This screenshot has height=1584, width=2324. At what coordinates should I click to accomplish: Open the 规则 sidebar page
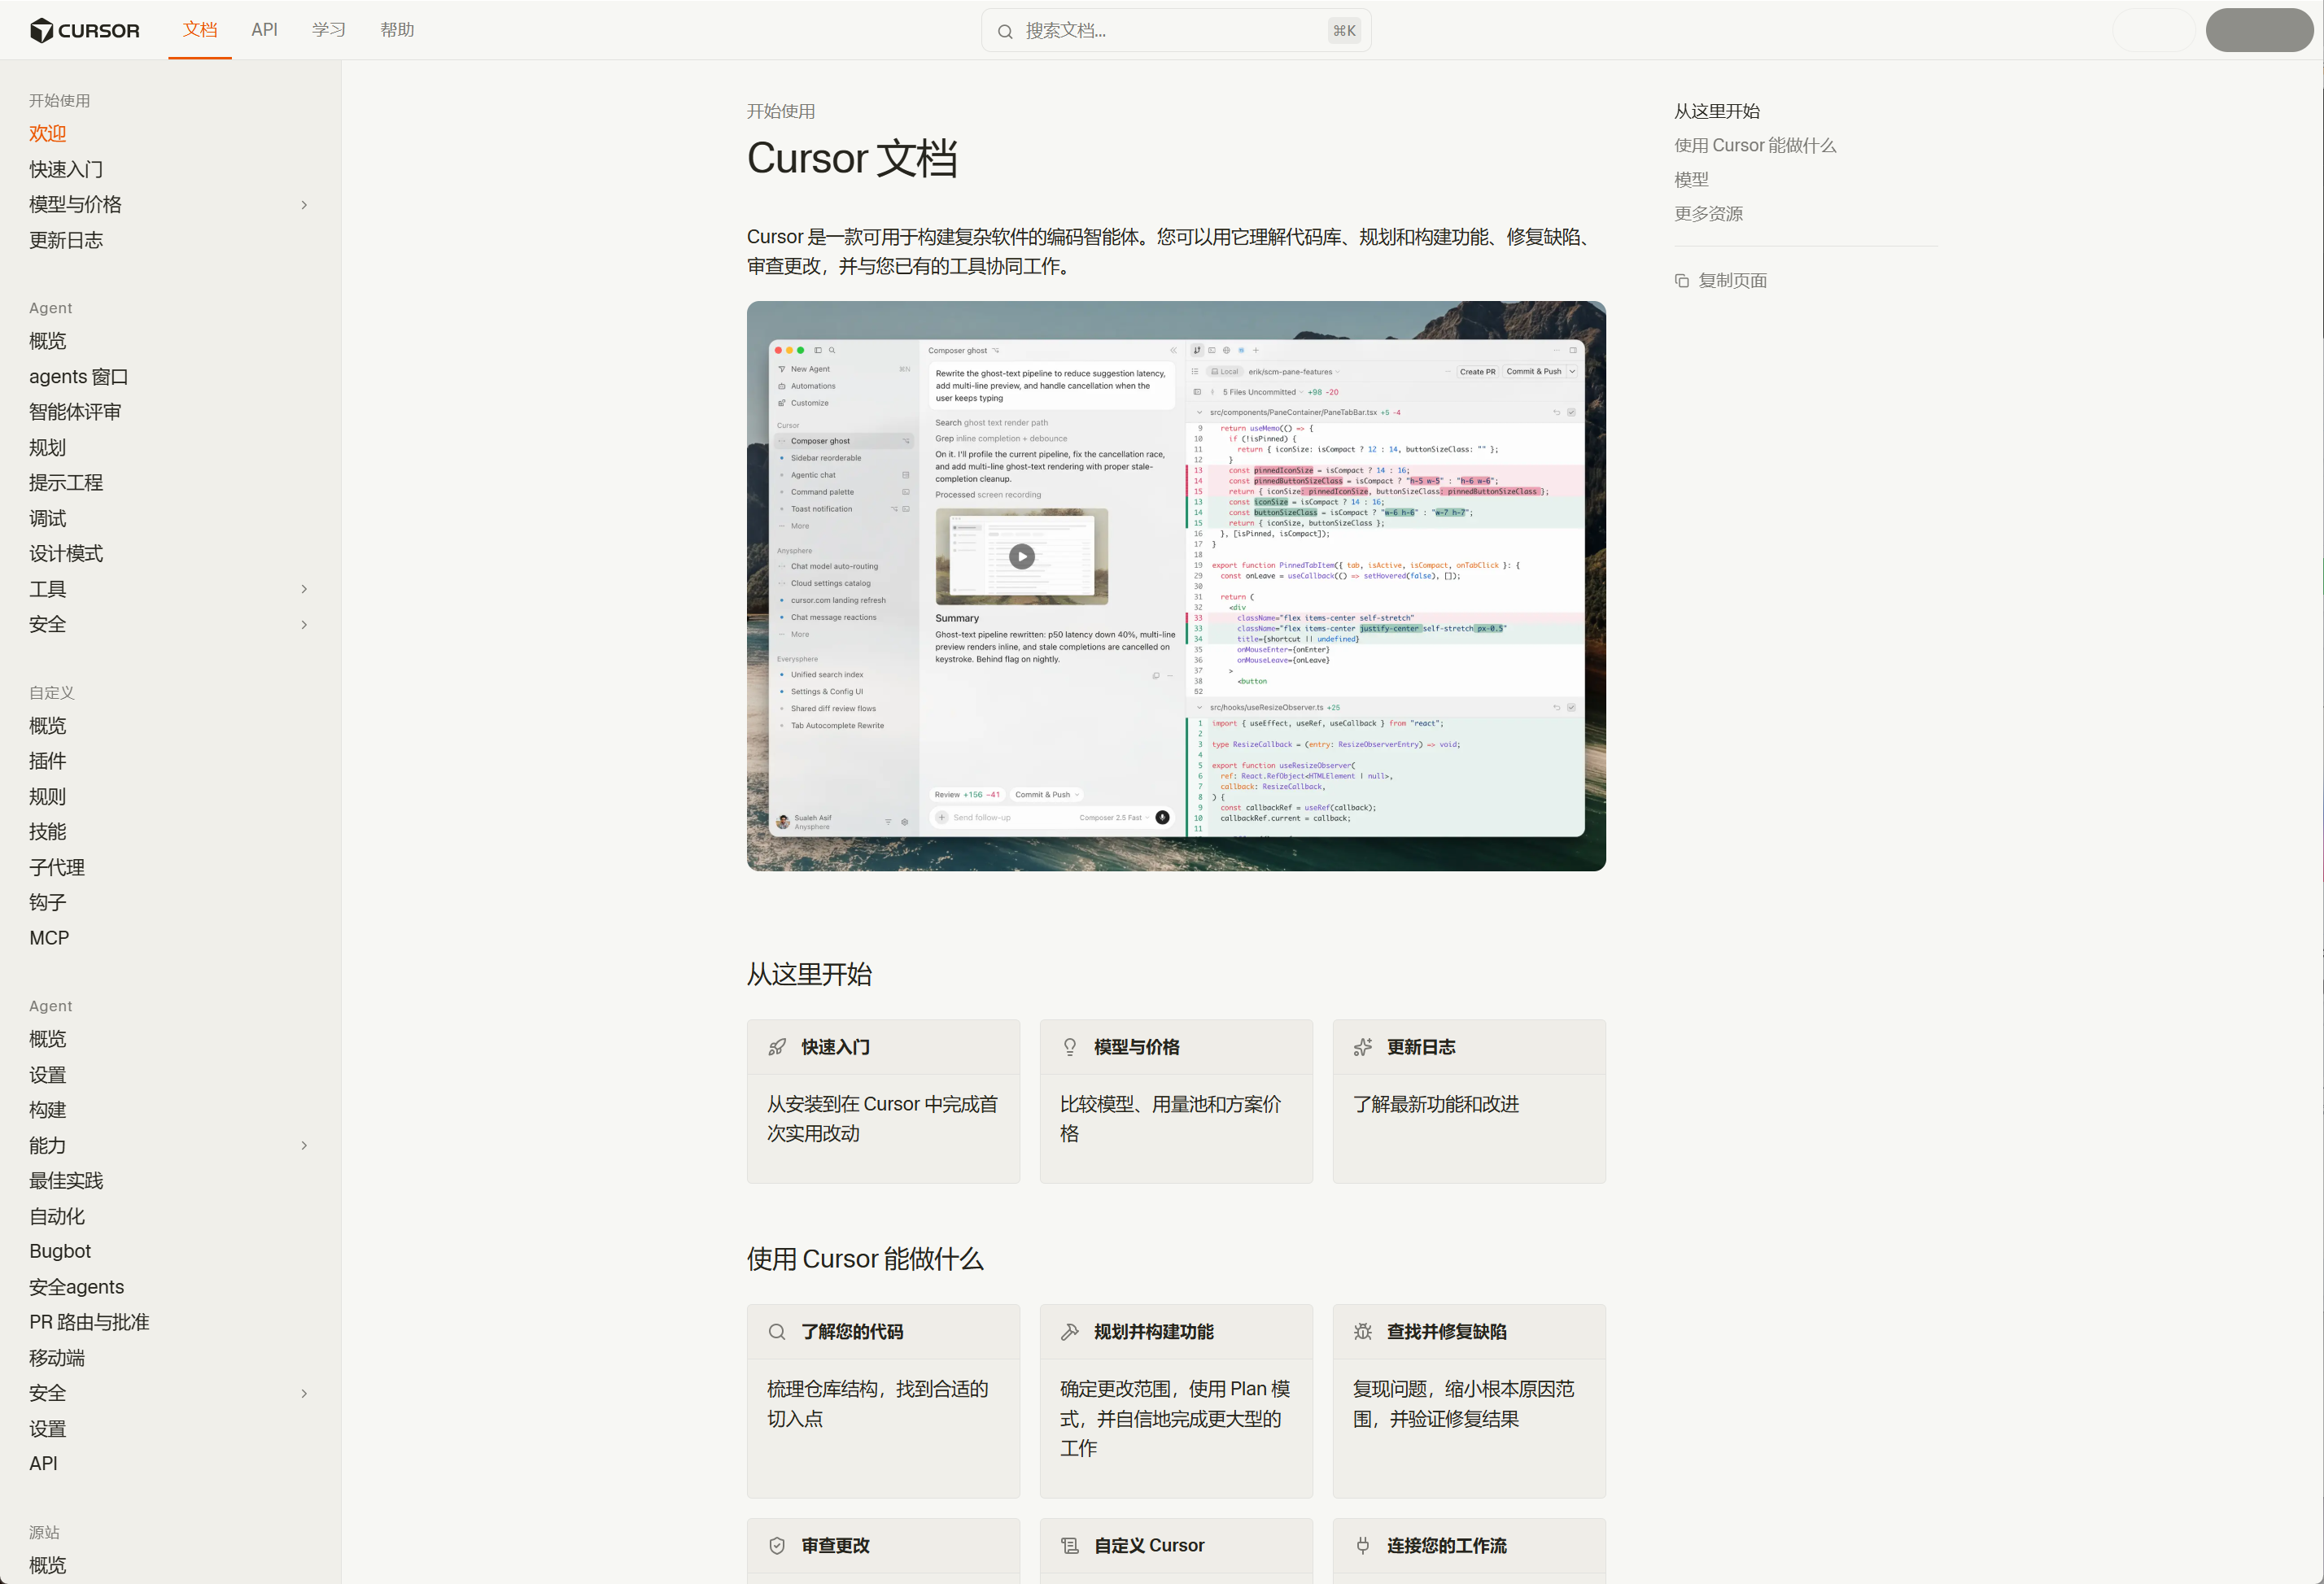click(48, 797)
